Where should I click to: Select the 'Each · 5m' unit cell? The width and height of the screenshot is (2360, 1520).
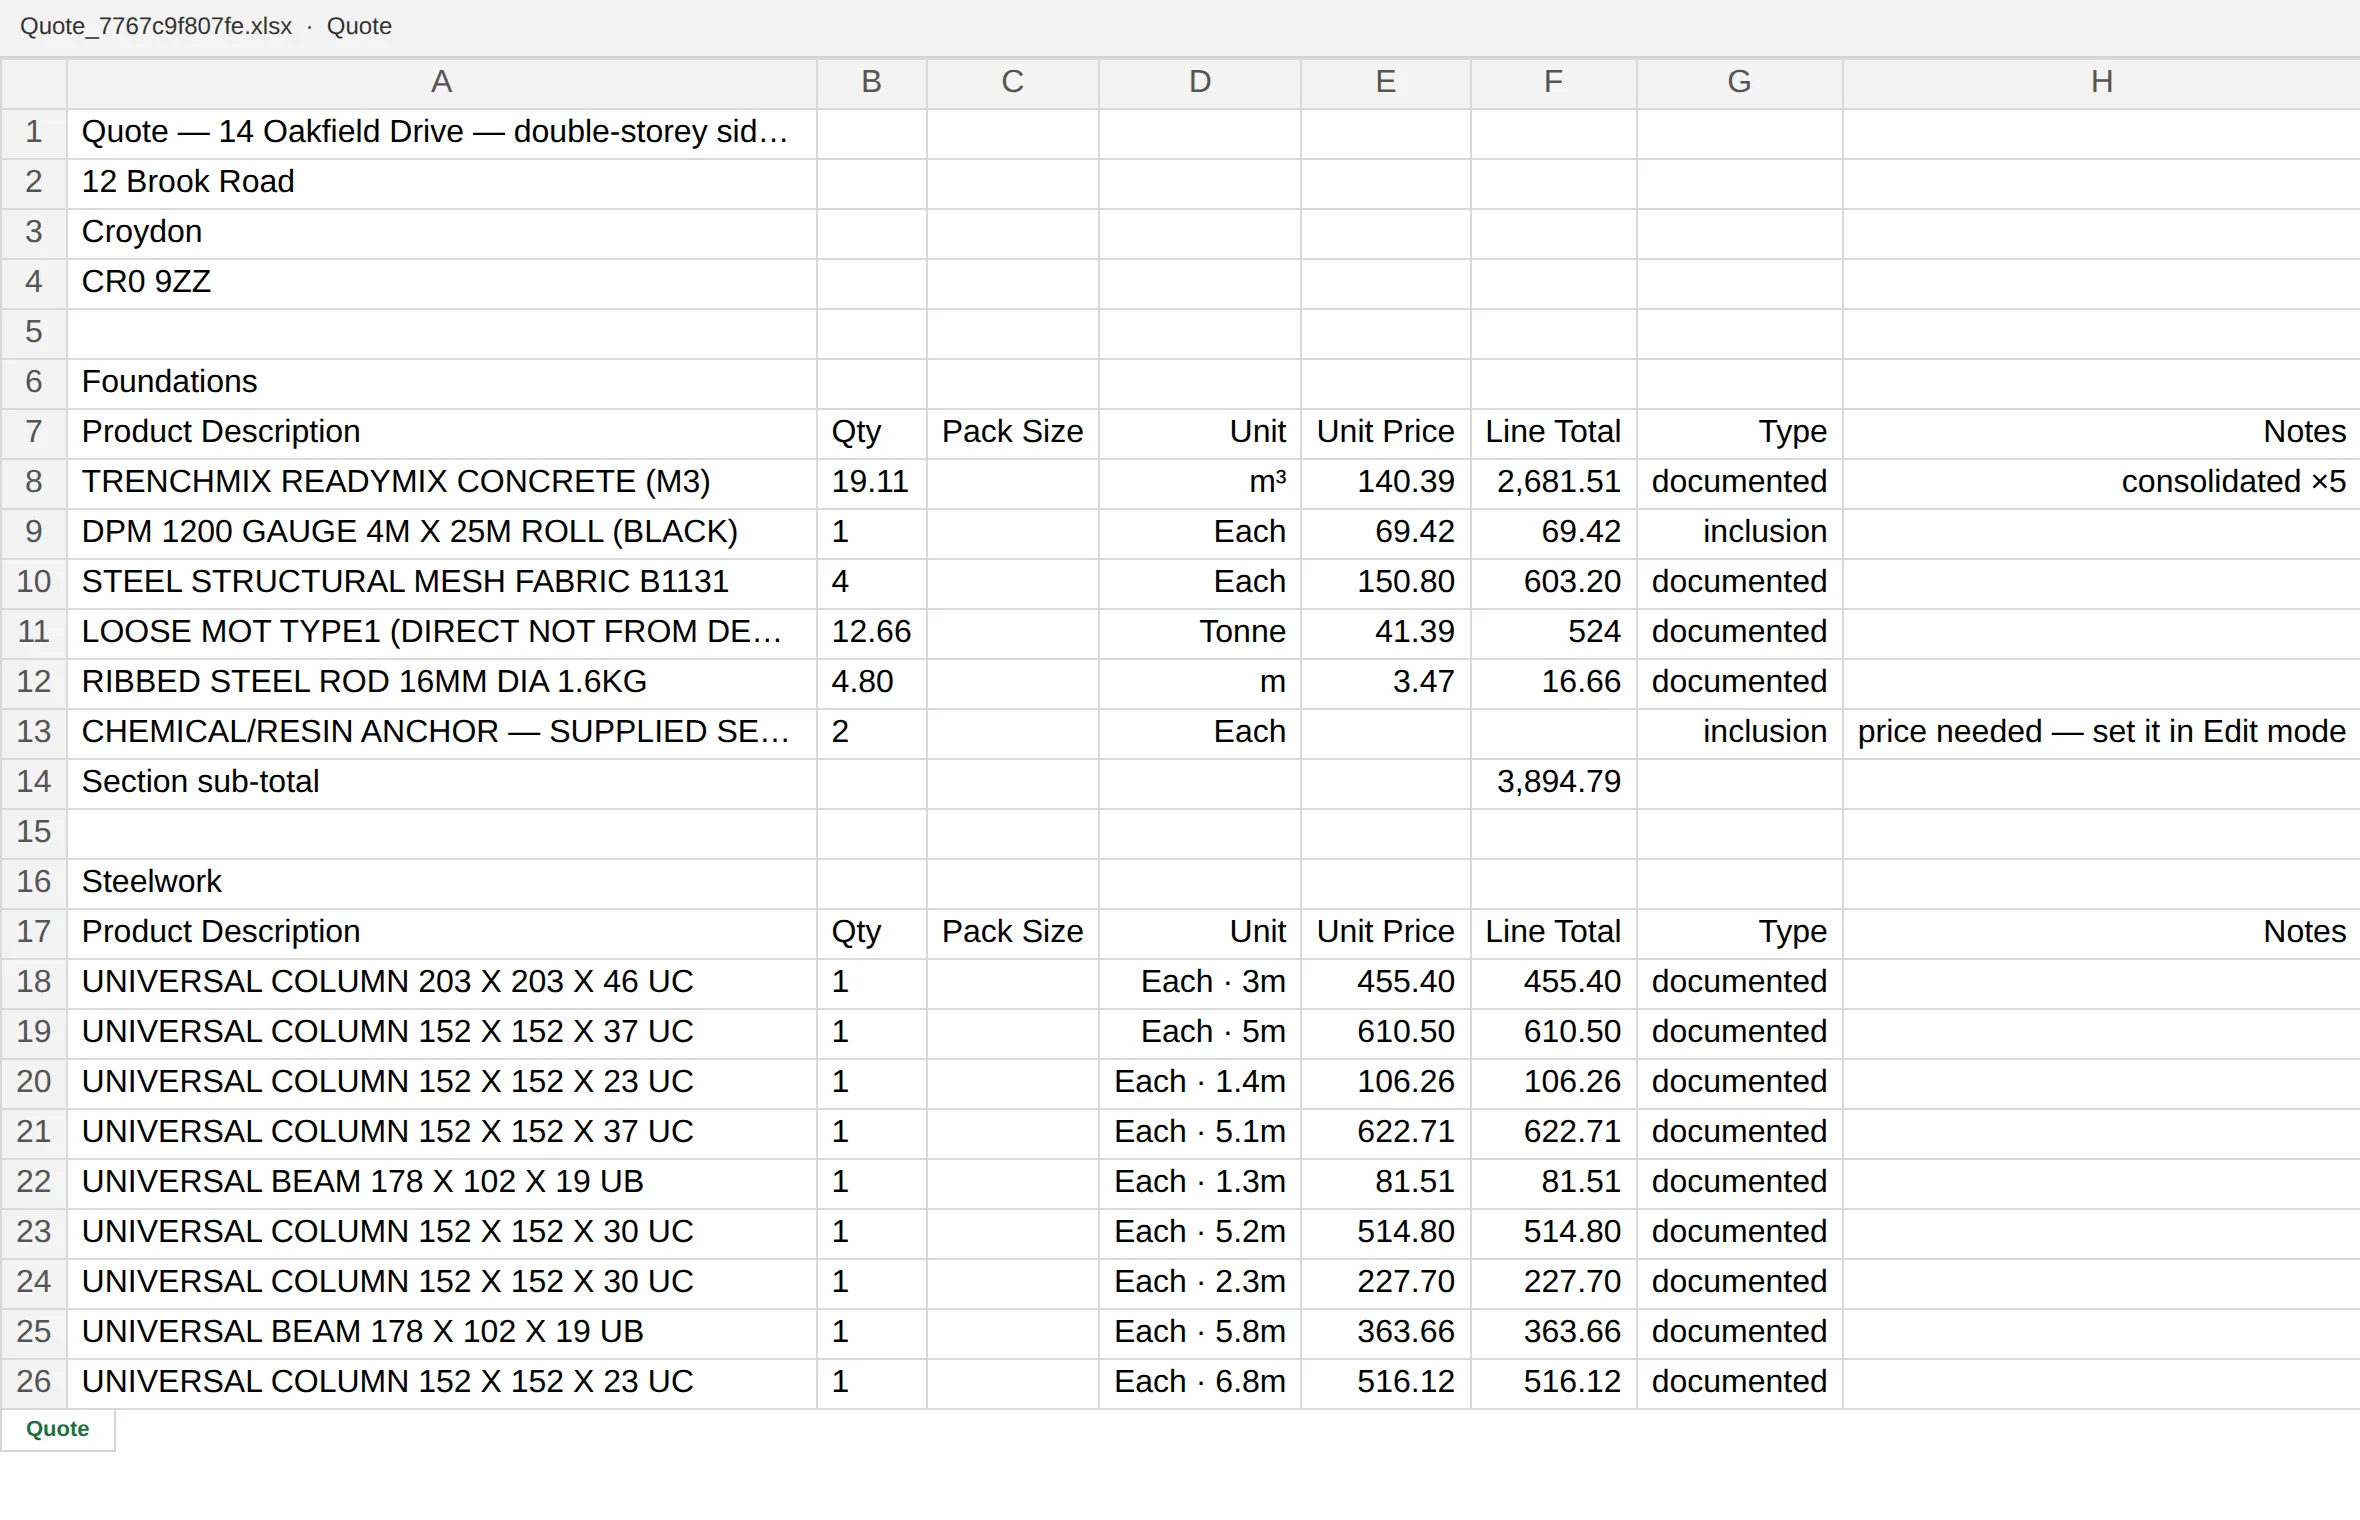tap(1199, 1032)
